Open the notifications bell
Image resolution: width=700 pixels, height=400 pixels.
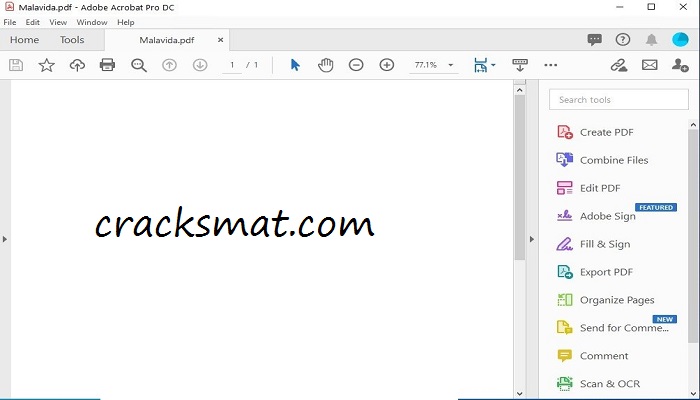651,40
